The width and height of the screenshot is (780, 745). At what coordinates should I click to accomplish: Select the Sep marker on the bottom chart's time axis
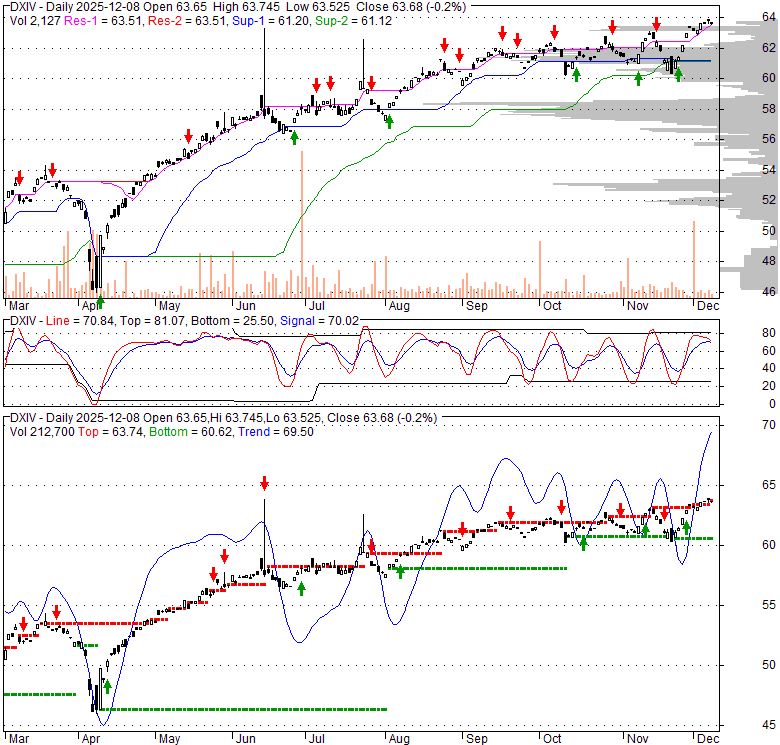coord(476,739)
